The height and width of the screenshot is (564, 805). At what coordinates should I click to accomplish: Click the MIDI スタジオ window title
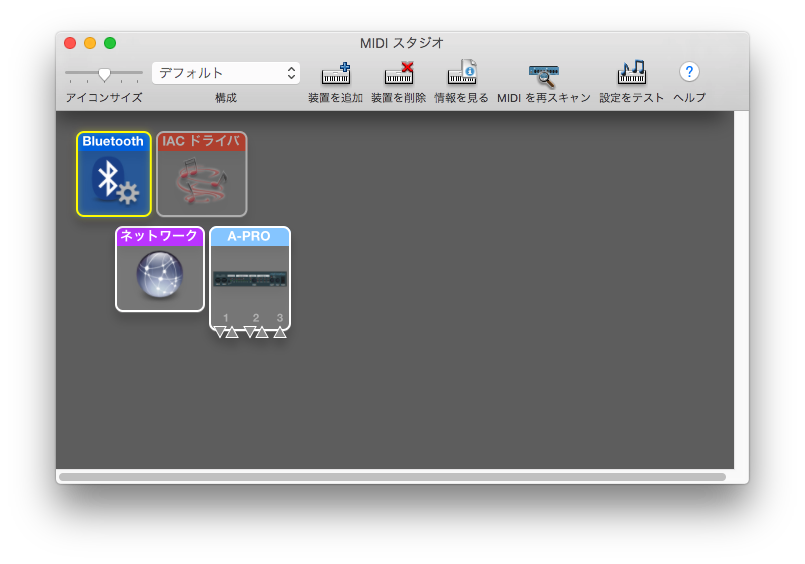point(401,43)
